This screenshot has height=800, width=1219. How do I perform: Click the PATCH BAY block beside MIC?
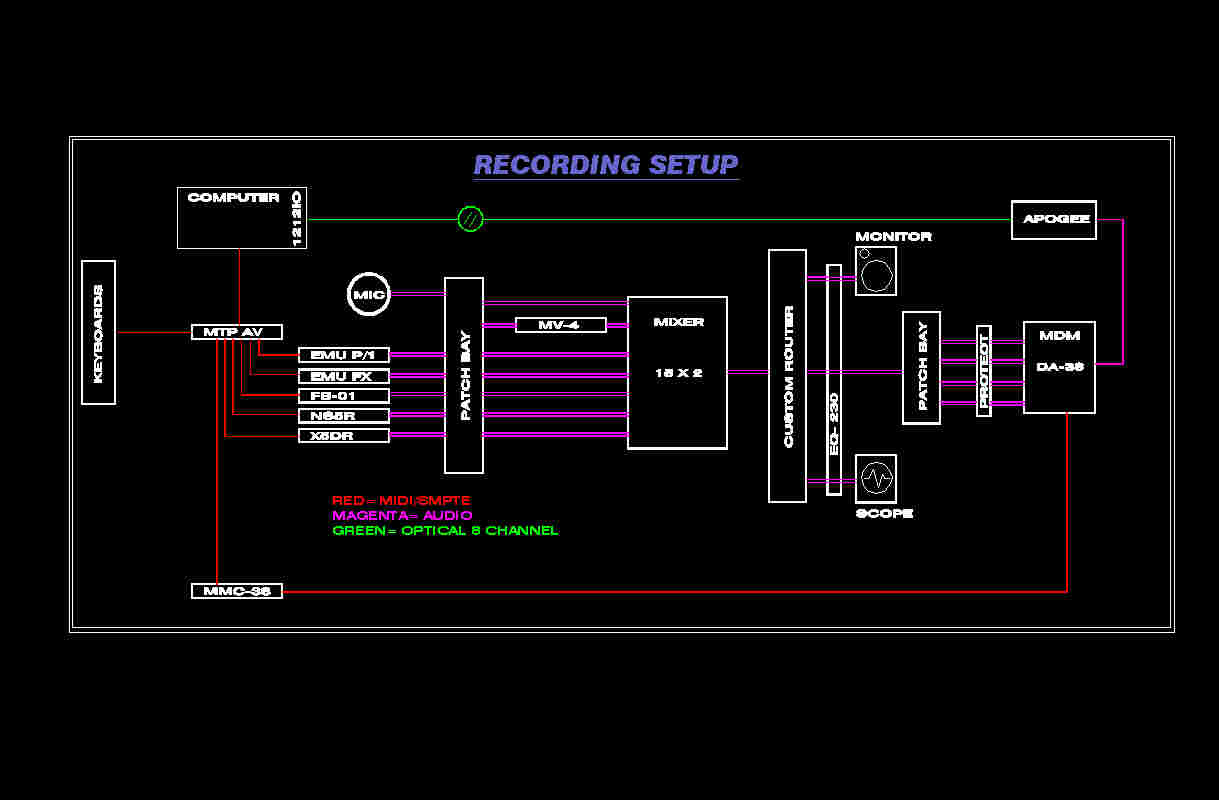coord(464,375)
